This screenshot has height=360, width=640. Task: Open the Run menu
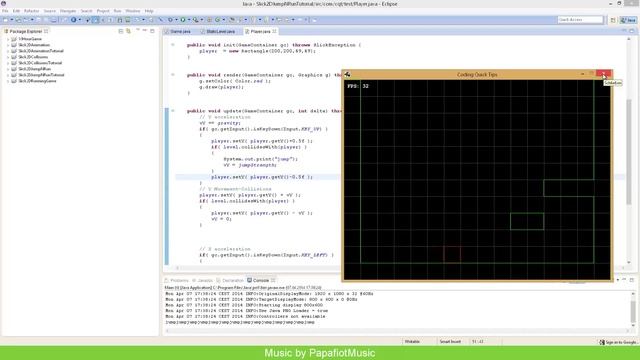pos(117,11)
